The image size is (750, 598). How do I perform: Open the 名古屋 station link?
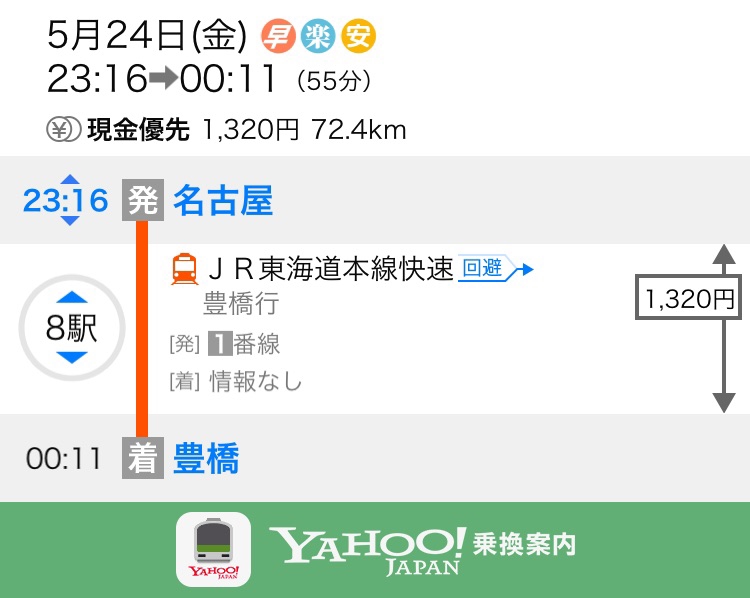tap(223, 200)
